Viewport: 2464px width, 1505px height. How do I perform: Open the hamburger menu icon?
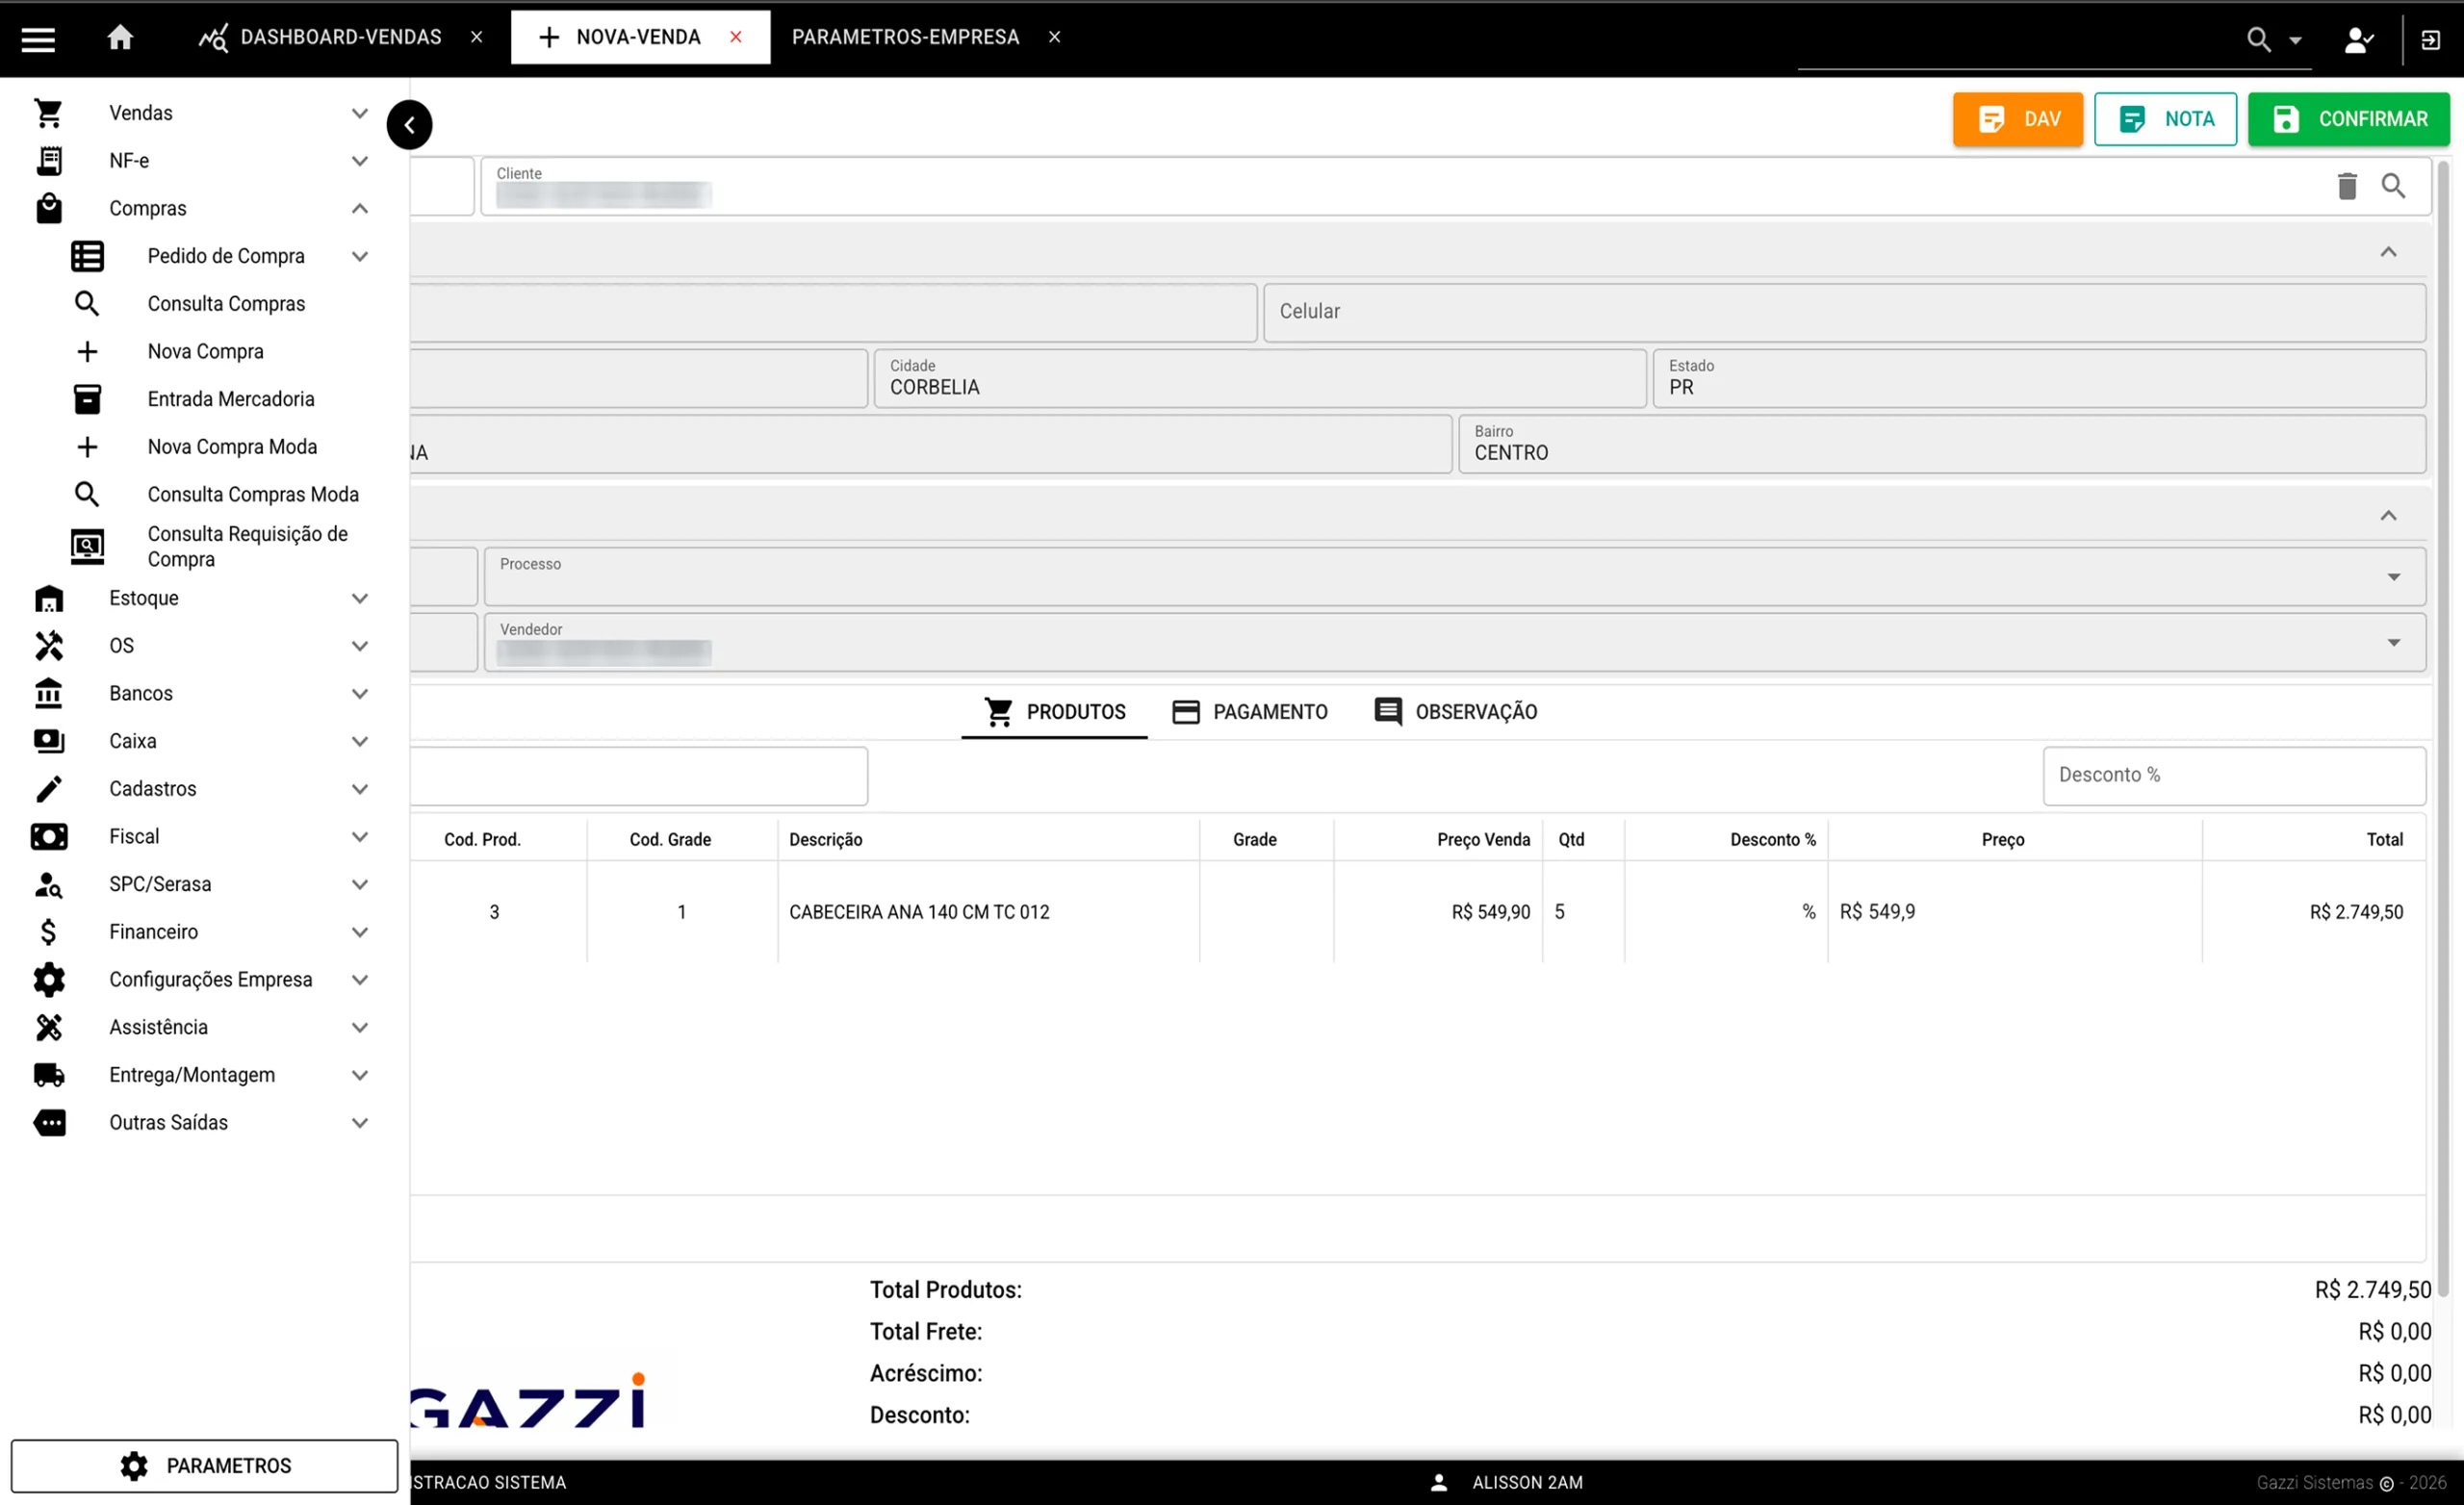[x=38, y=38]
